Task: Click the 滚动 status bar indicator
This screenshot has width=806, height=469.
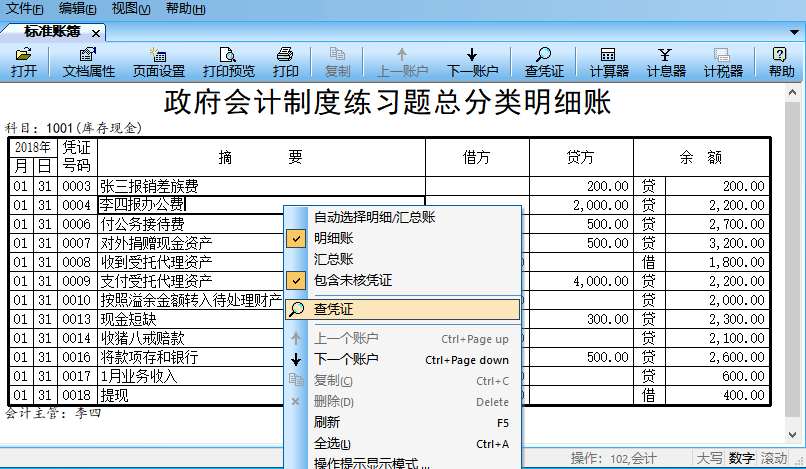Action: pyautogui.click(x=774, y=458)
